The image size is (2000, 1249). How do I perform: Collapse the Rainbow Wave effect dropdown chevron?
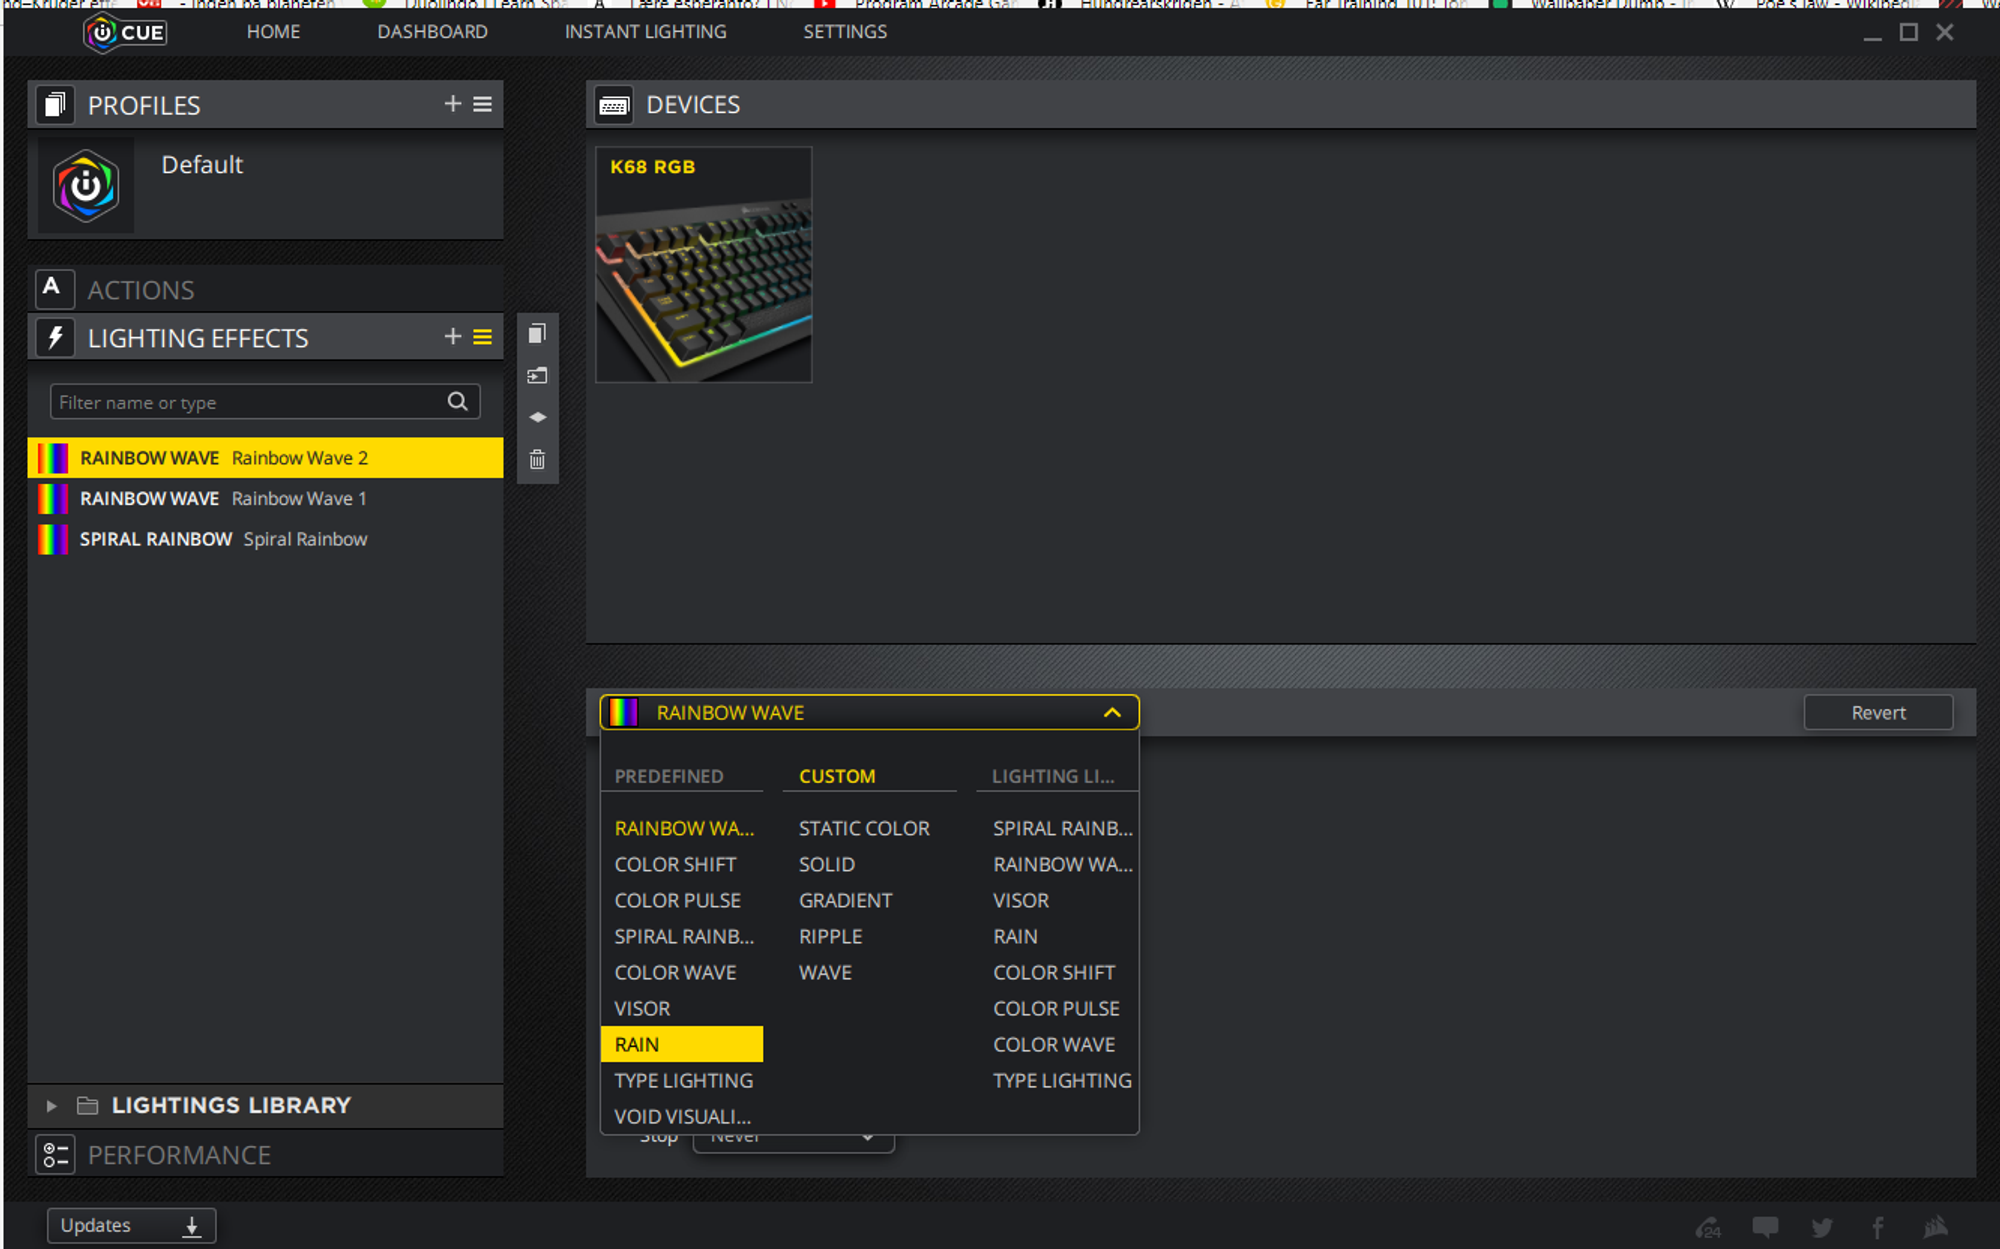tap(1112, 712)
